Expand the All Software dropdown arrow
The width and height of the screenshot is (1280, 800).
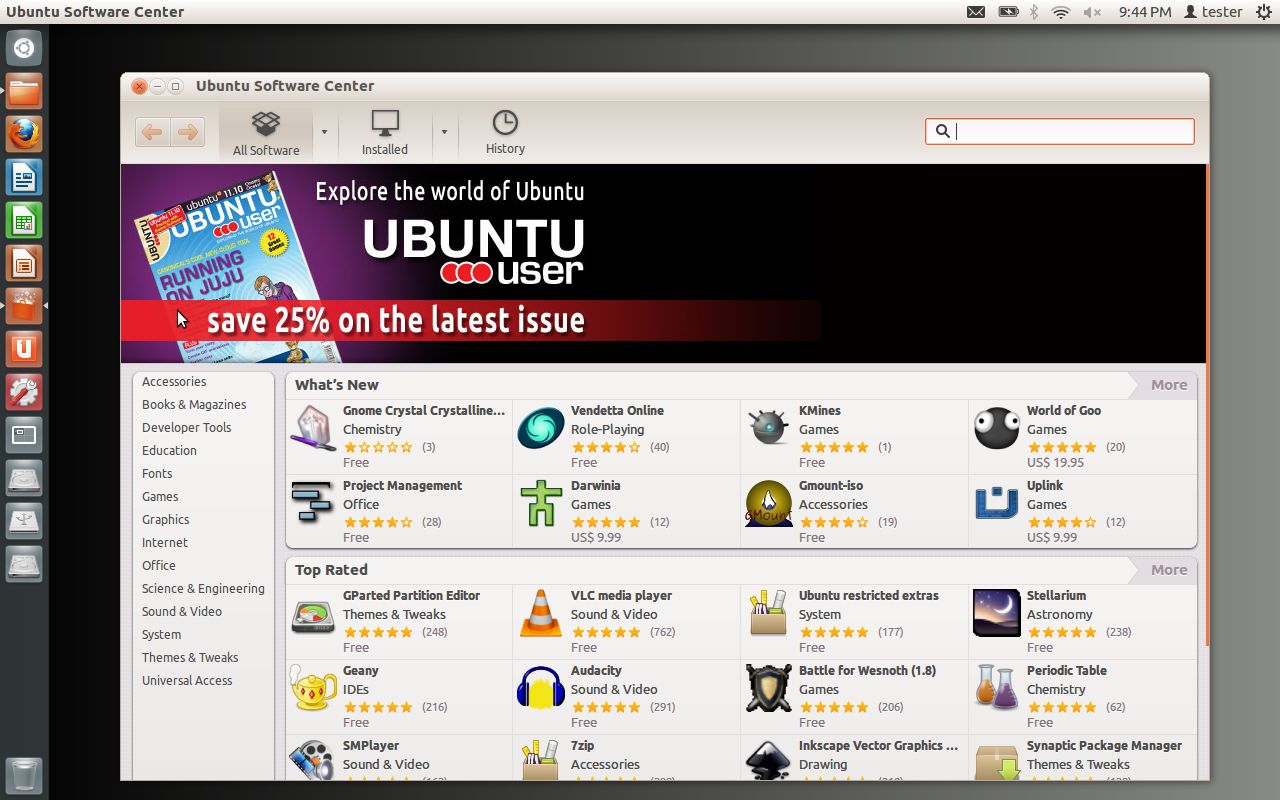pyautogui.click(x=324, y=132)
